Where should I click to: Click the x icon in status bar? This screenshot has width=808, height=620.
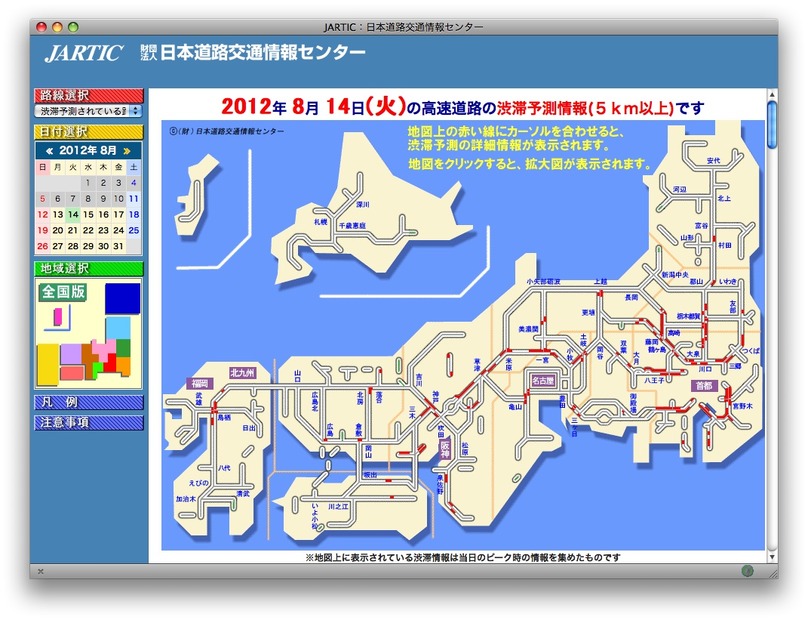coord(41,571)
